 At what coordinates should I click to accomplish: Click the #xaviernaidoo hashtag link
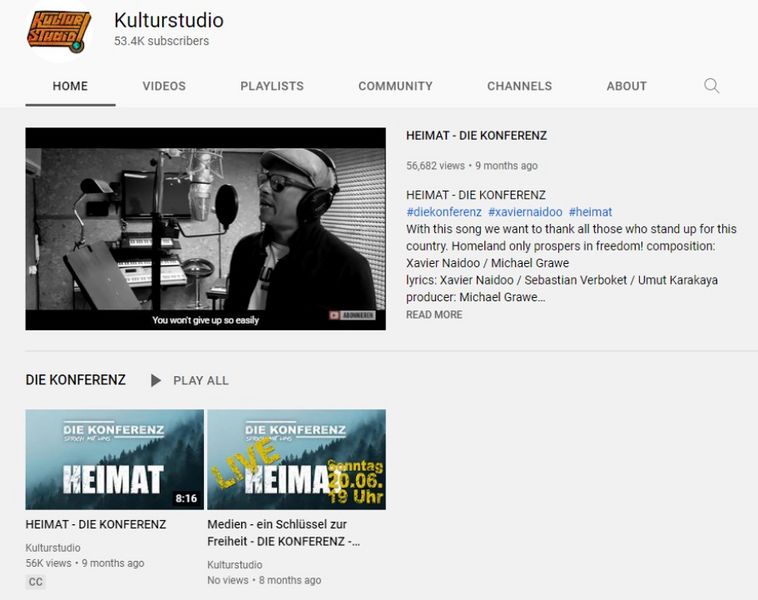(x=525, y=212)
